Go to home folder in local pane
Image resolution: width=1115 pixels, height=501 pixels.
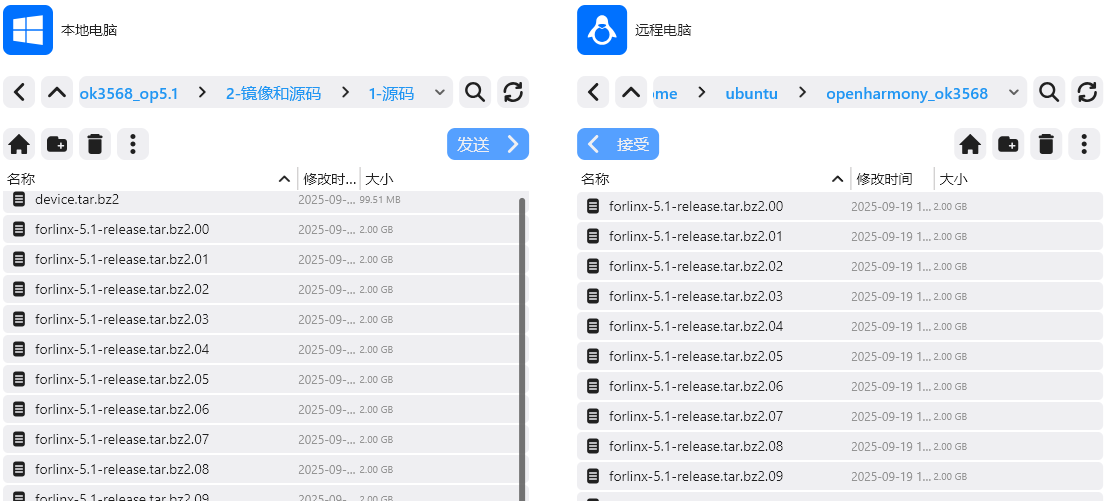point(19,144)
